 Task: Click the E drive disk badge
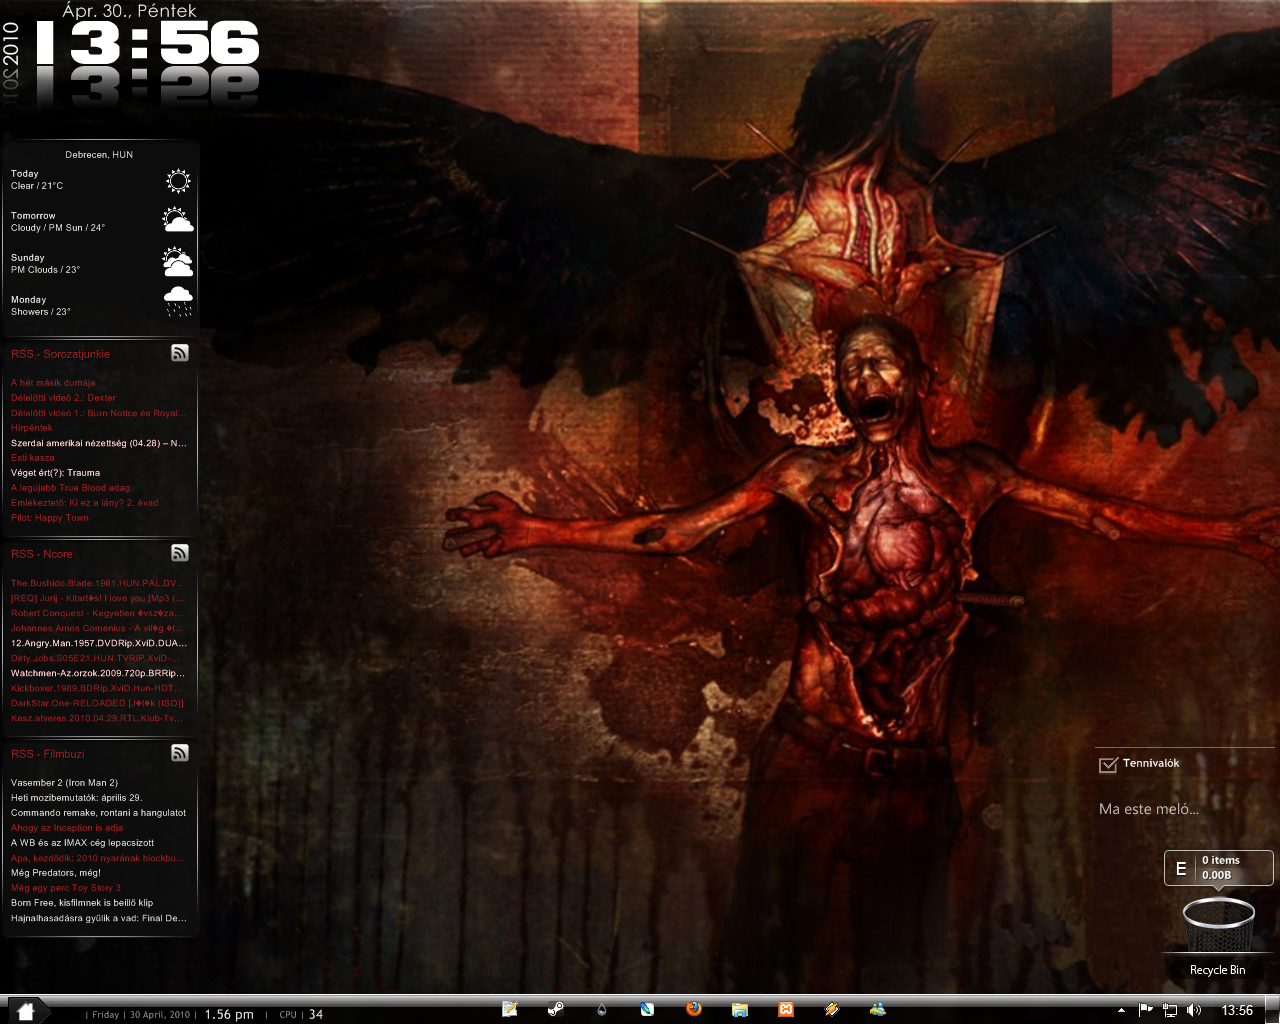(1181, 868)
